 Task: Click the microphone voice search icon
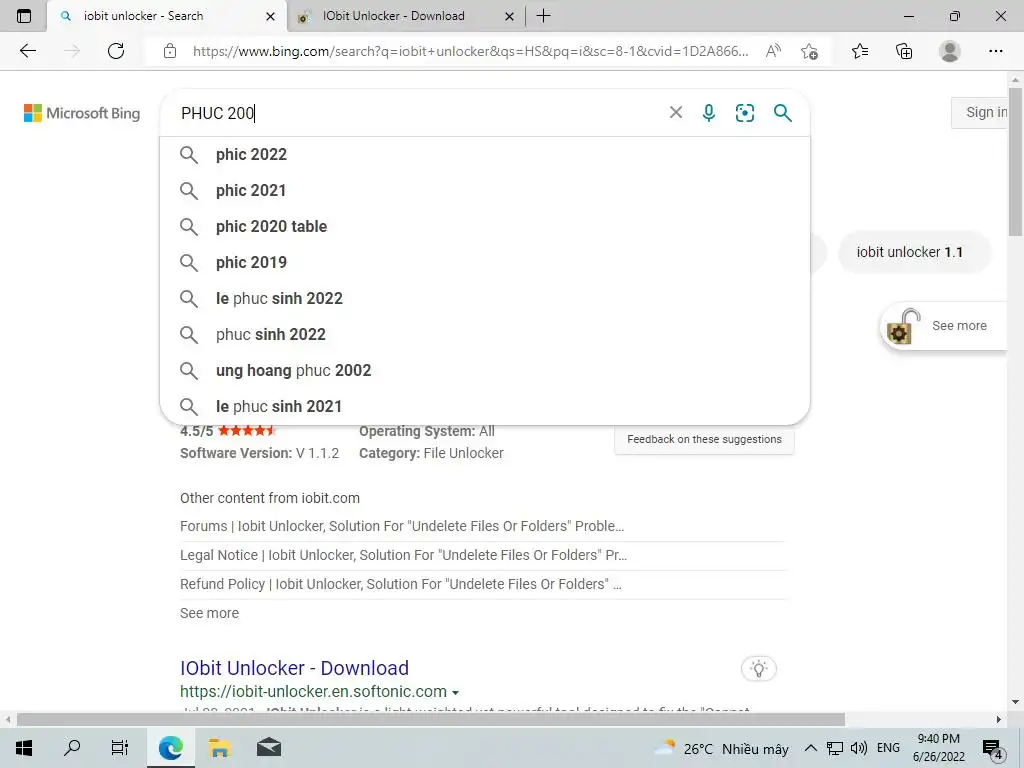pyautogui.click(x=709, y=113)
